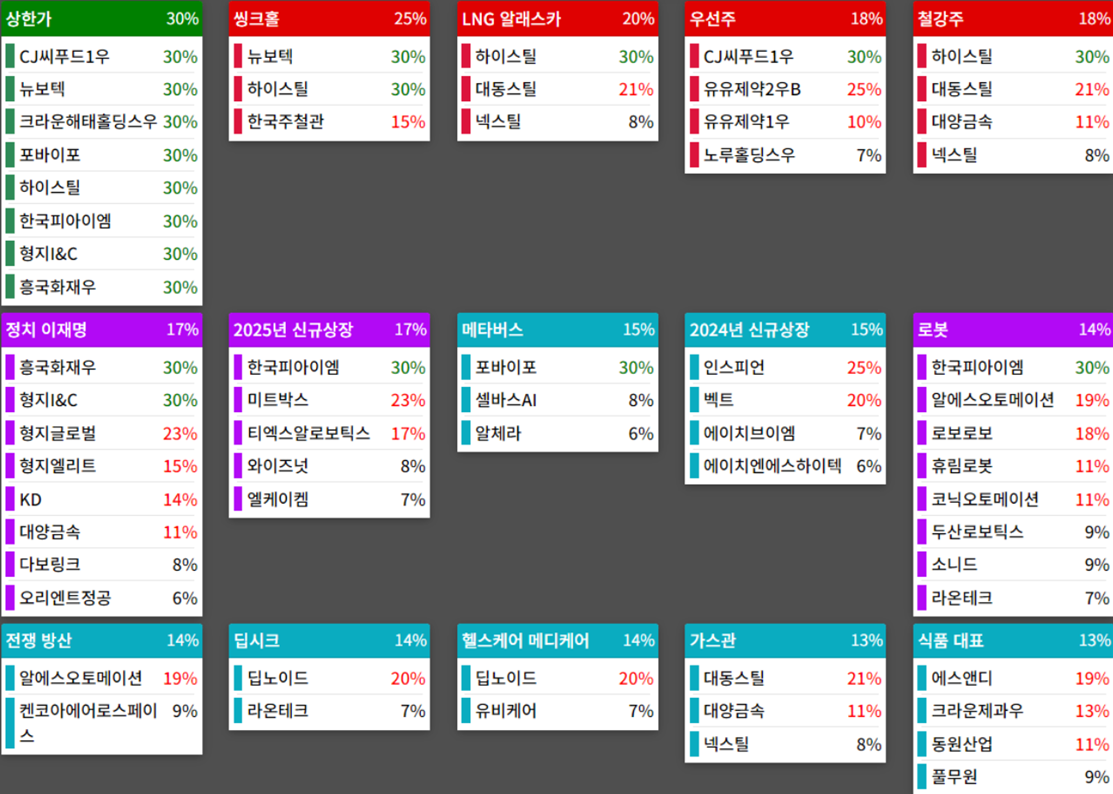Screen dimensions: 1113x794
Task: Open the 벡트 stock row
Action: [785, 400]
